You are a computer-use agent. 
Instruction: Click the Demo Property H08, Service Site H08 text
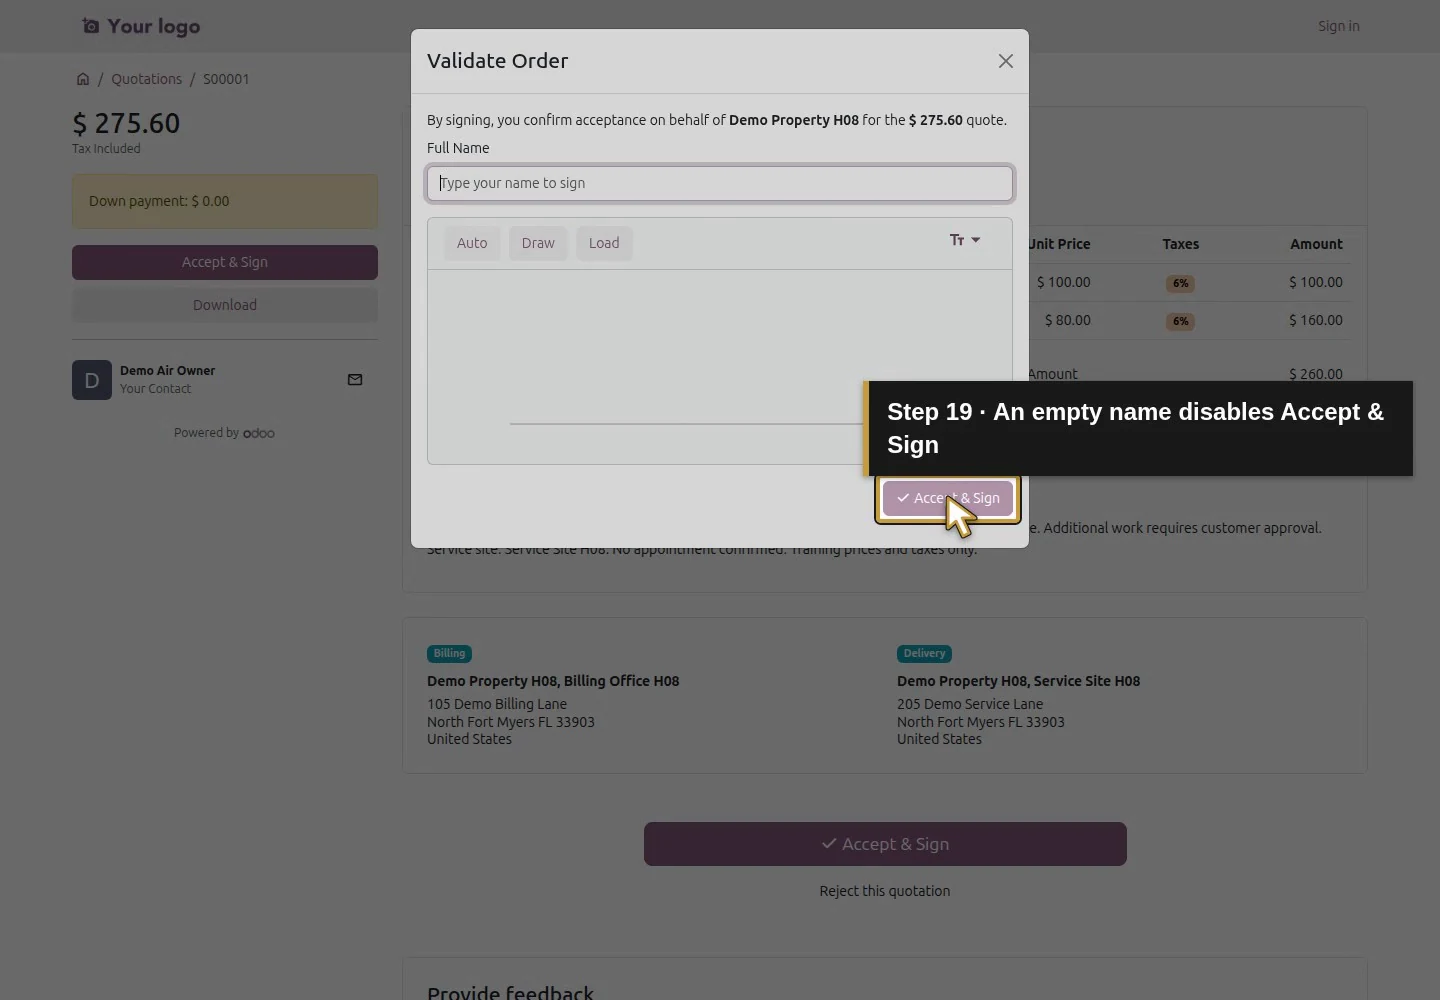point(1018,681)
